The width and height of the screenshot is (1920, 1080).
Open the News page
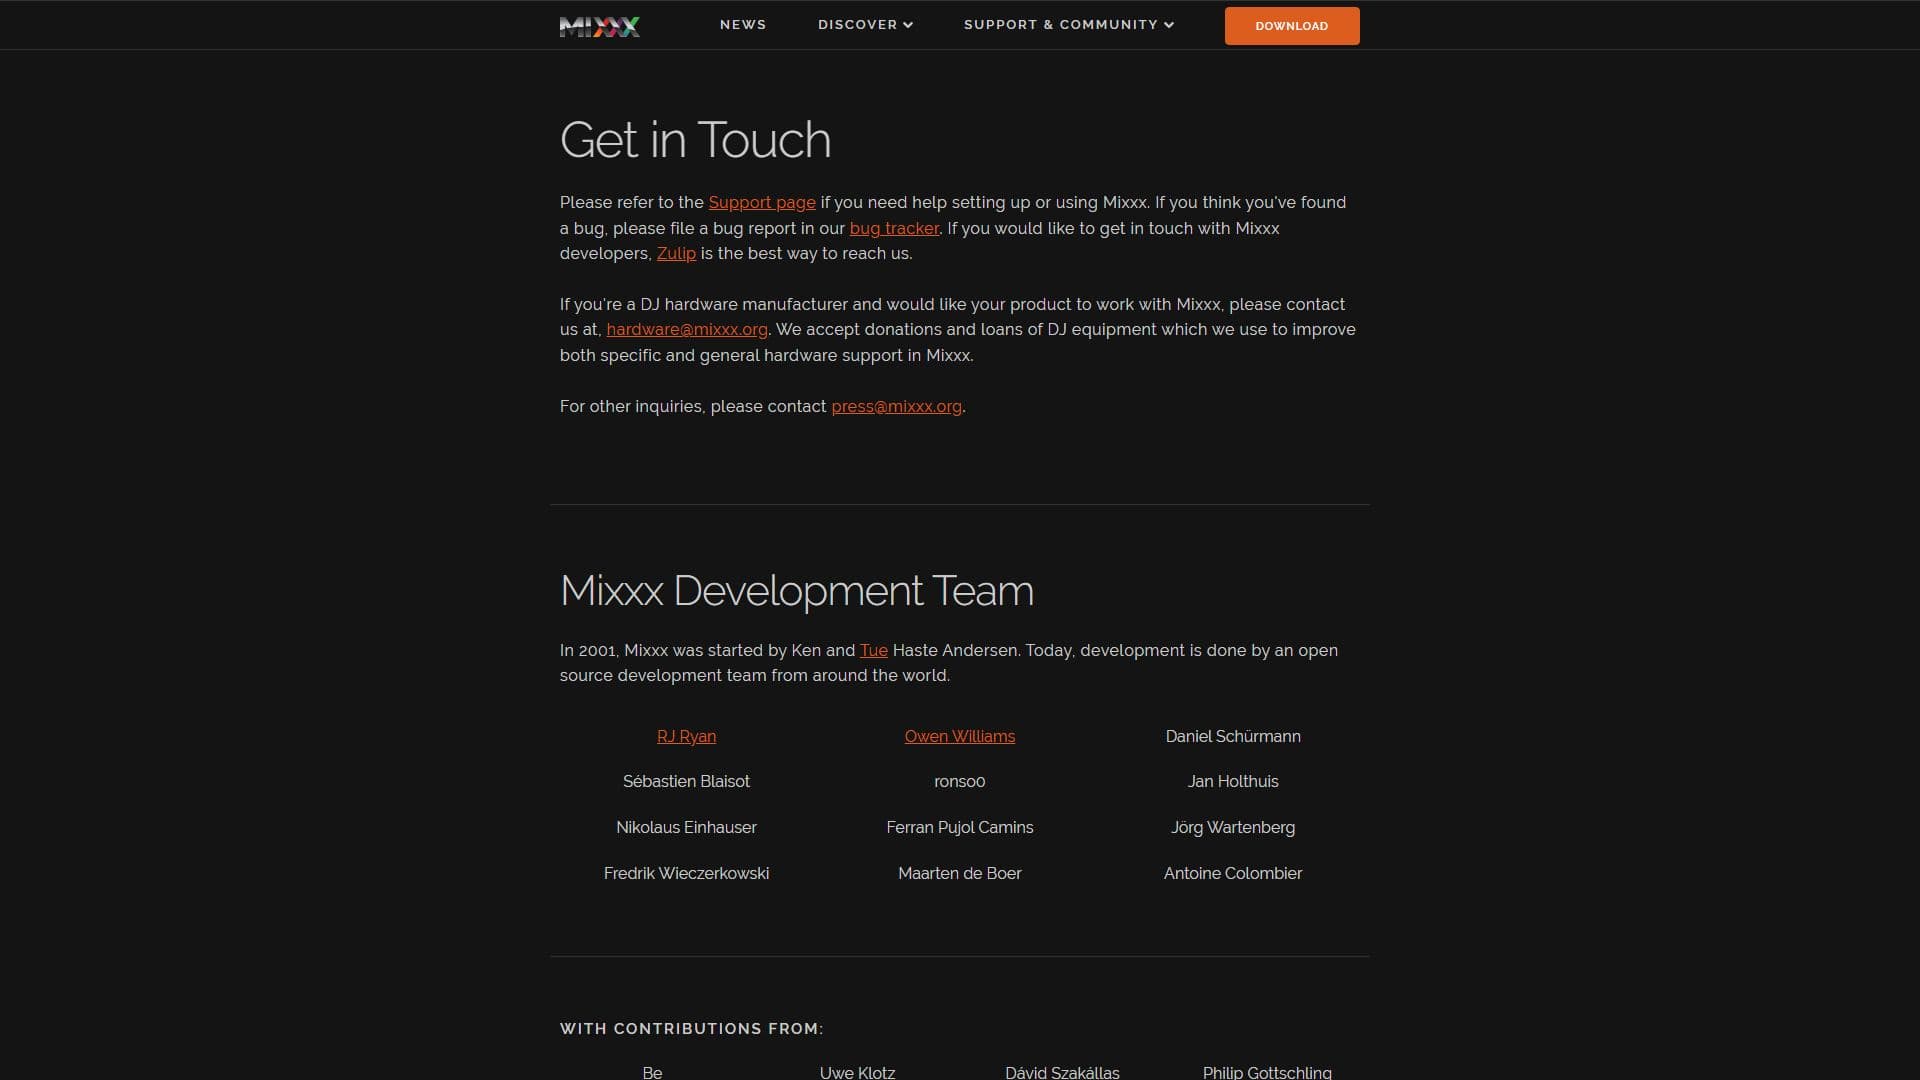(743, 25)
